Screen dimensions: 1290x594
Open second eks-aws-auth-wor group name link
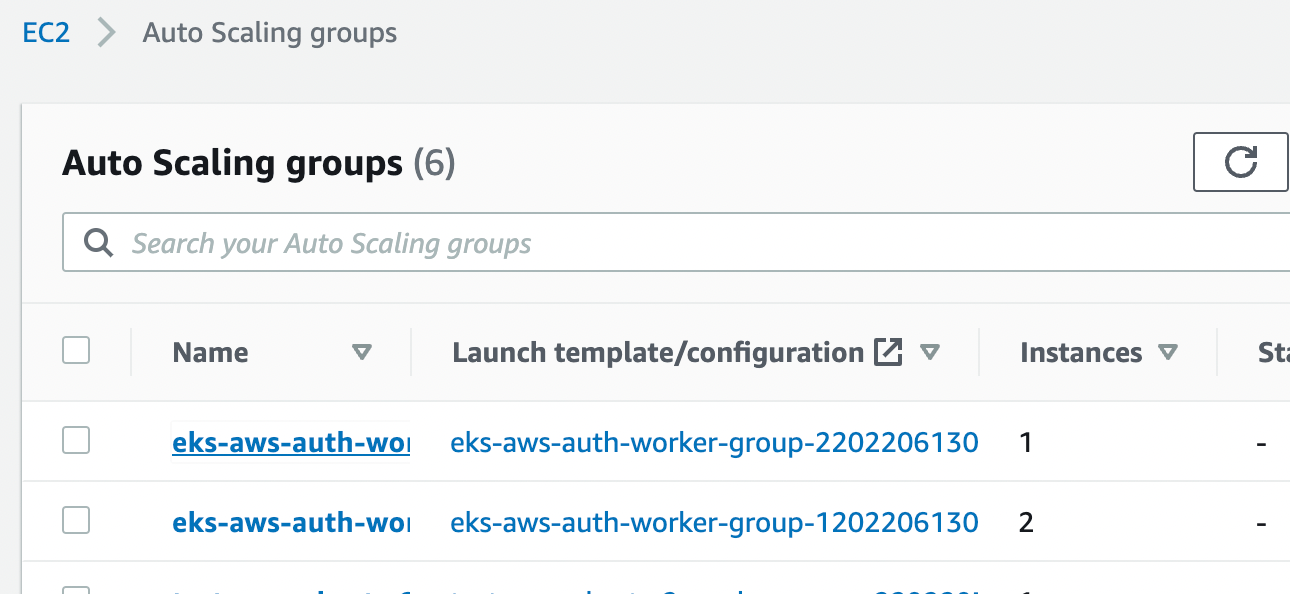coord(291,522)
